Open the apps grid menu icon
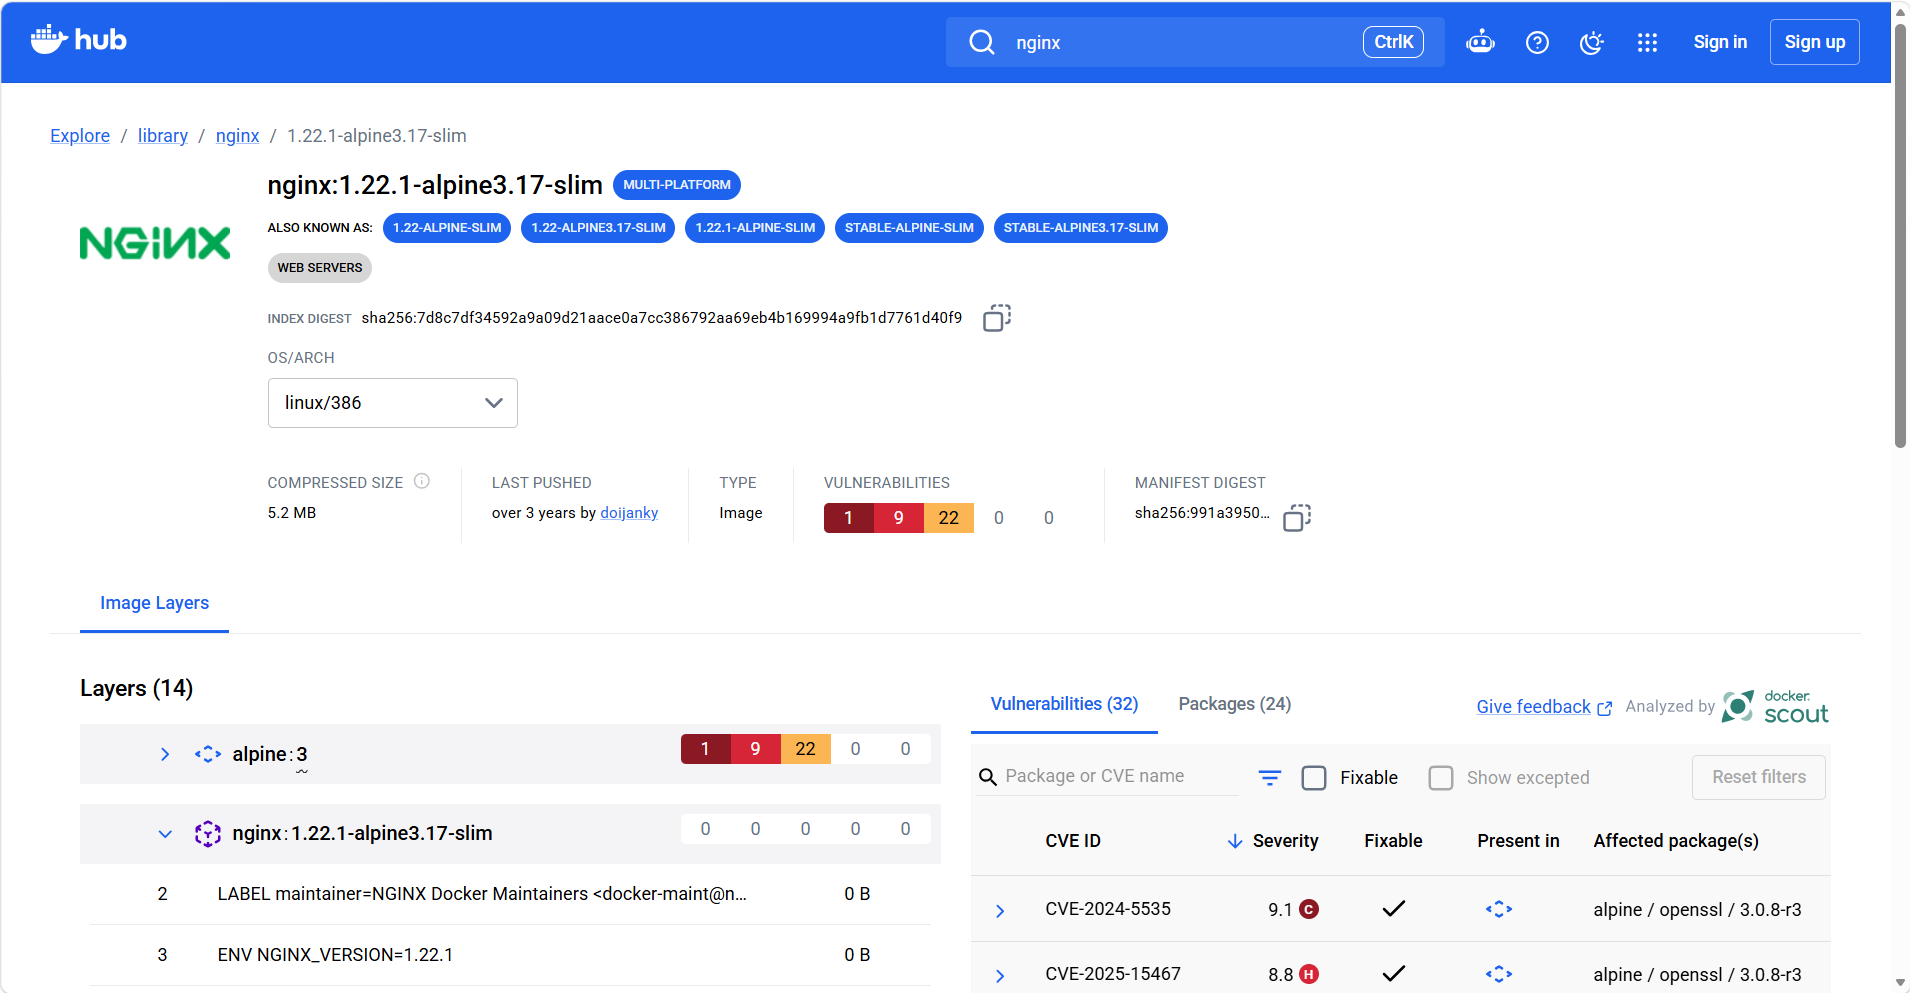The image size is (1910, 993). [1647, 42]
